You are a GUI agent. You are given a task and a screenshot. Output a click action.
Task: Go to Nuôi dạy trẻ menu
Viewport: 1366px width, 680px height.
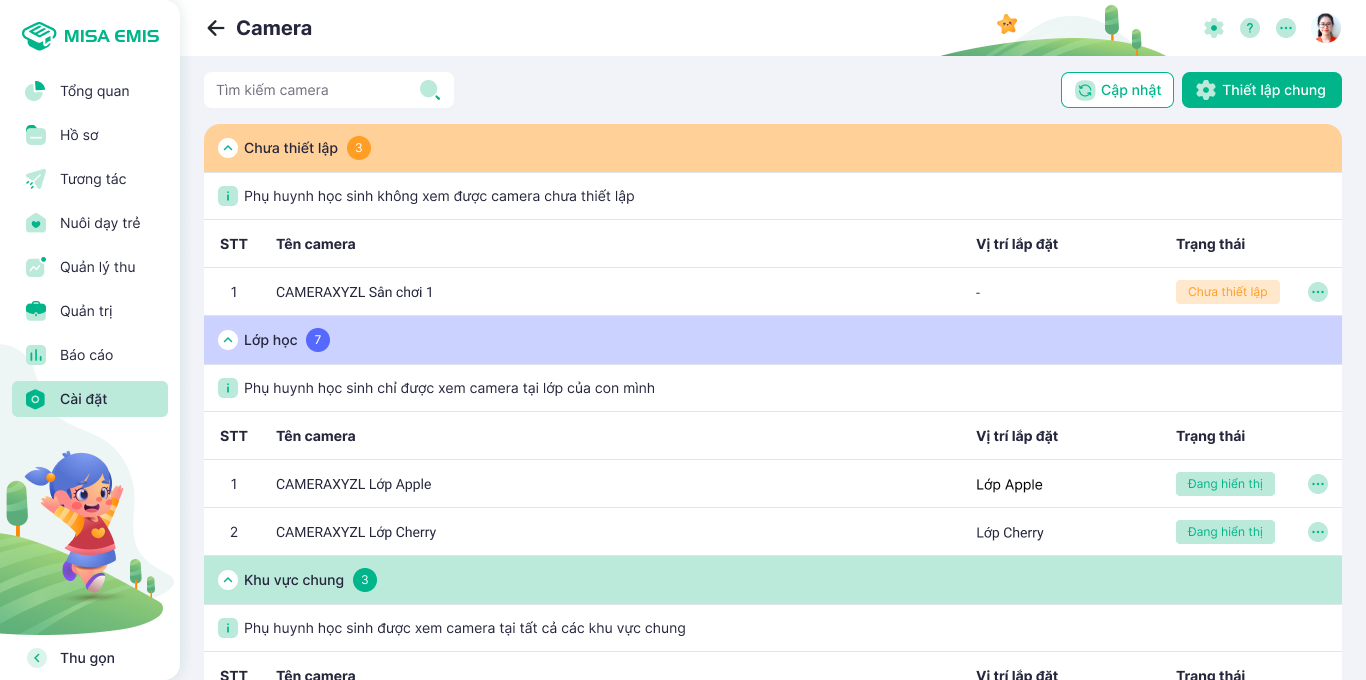point(99,223)
